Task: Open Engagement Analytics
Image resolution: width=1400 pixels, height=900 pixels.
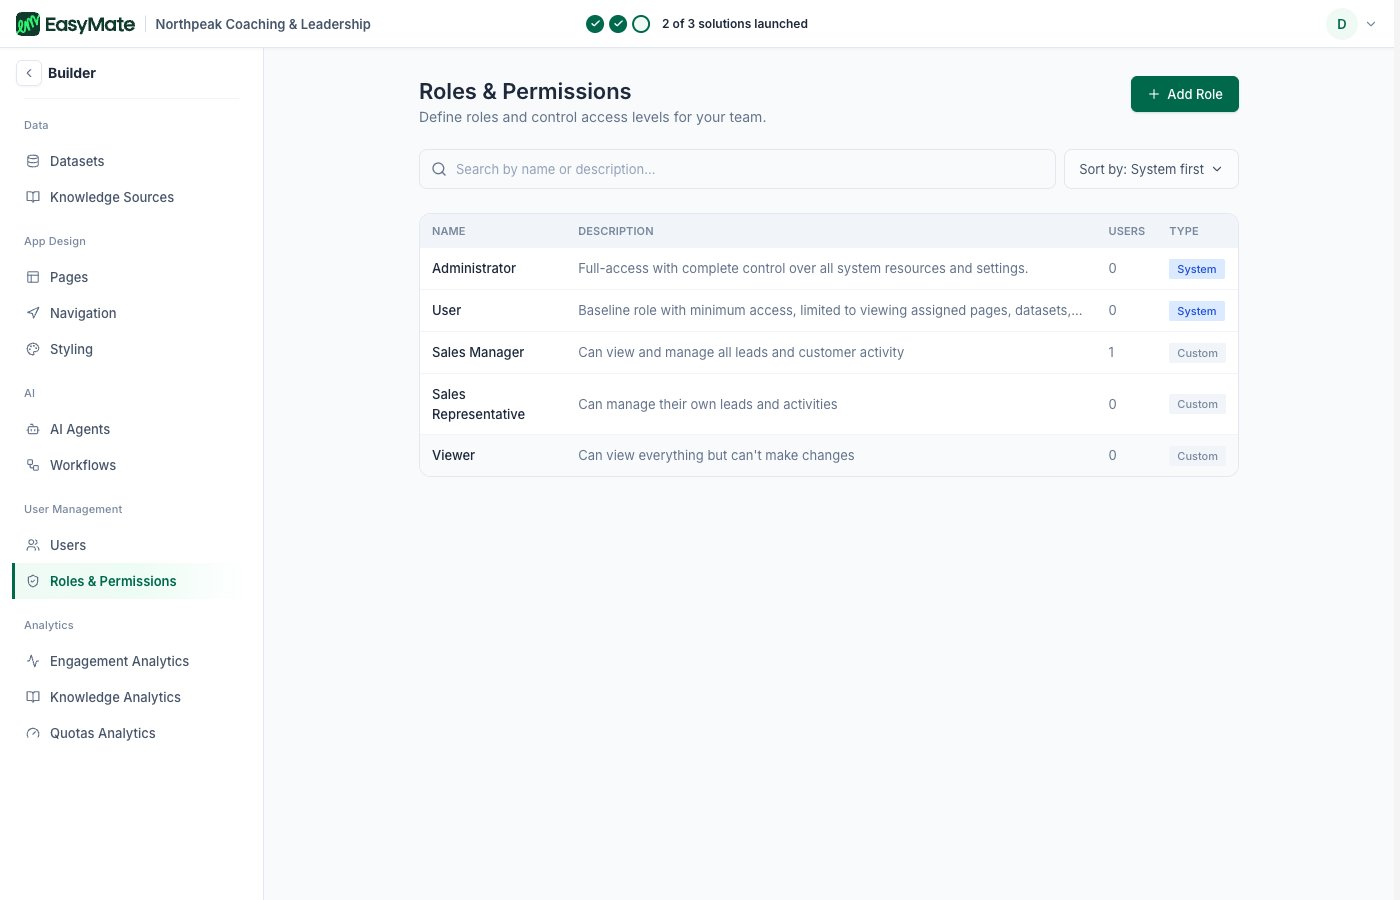Action: (x=126, y=661)
